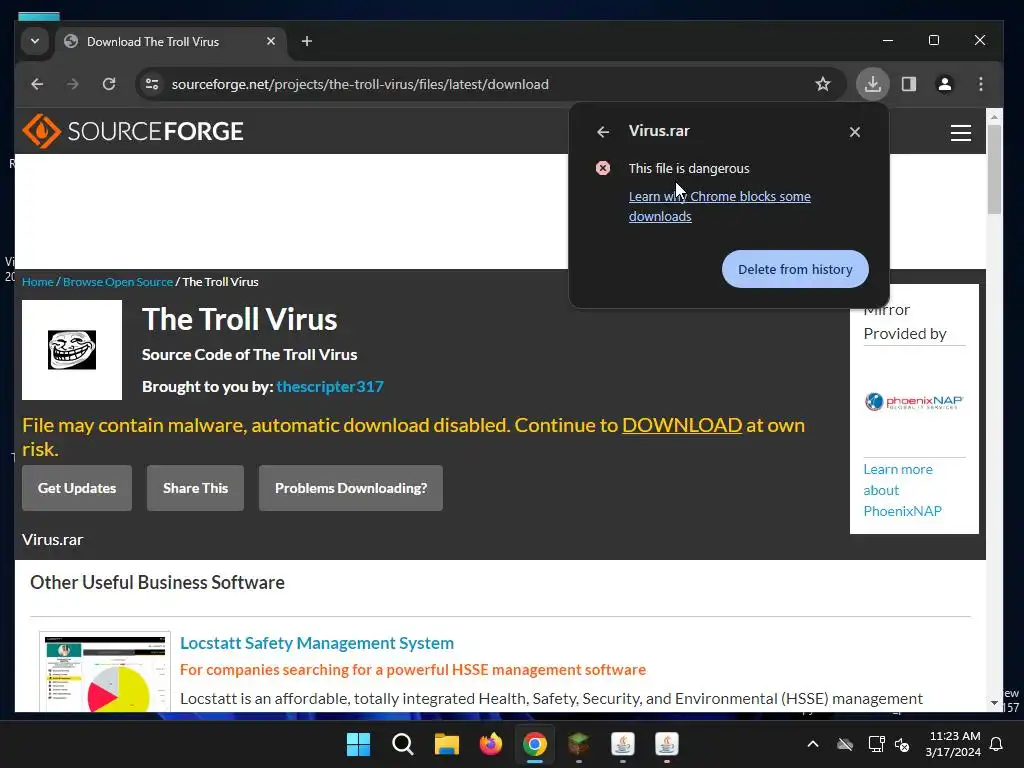Click the forward navigation arrow
The width and height of the screenshot is (1024, 768).
(72, 84)
